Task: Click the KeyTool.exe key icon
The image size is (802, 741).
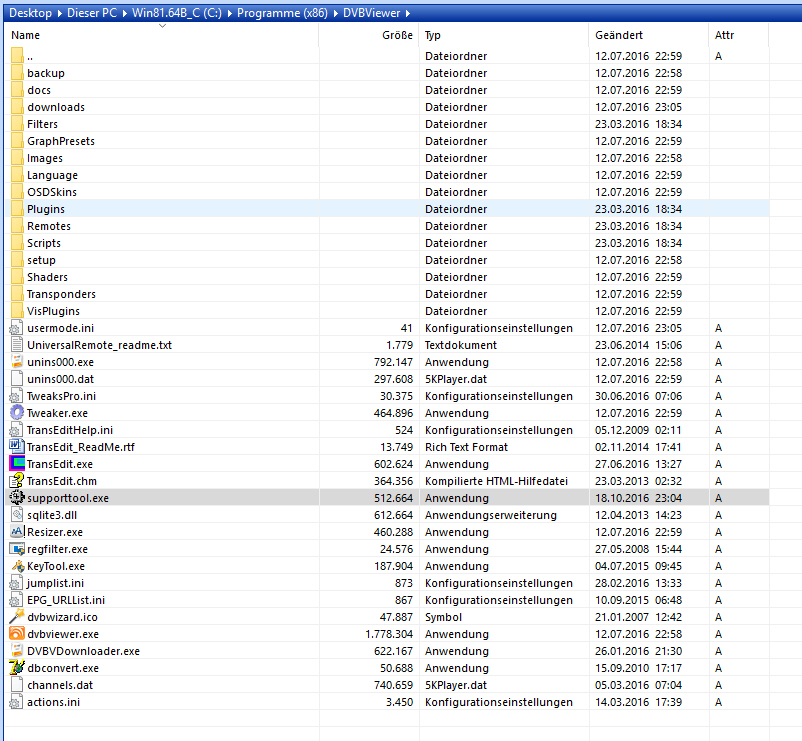Action: point(16,566)
